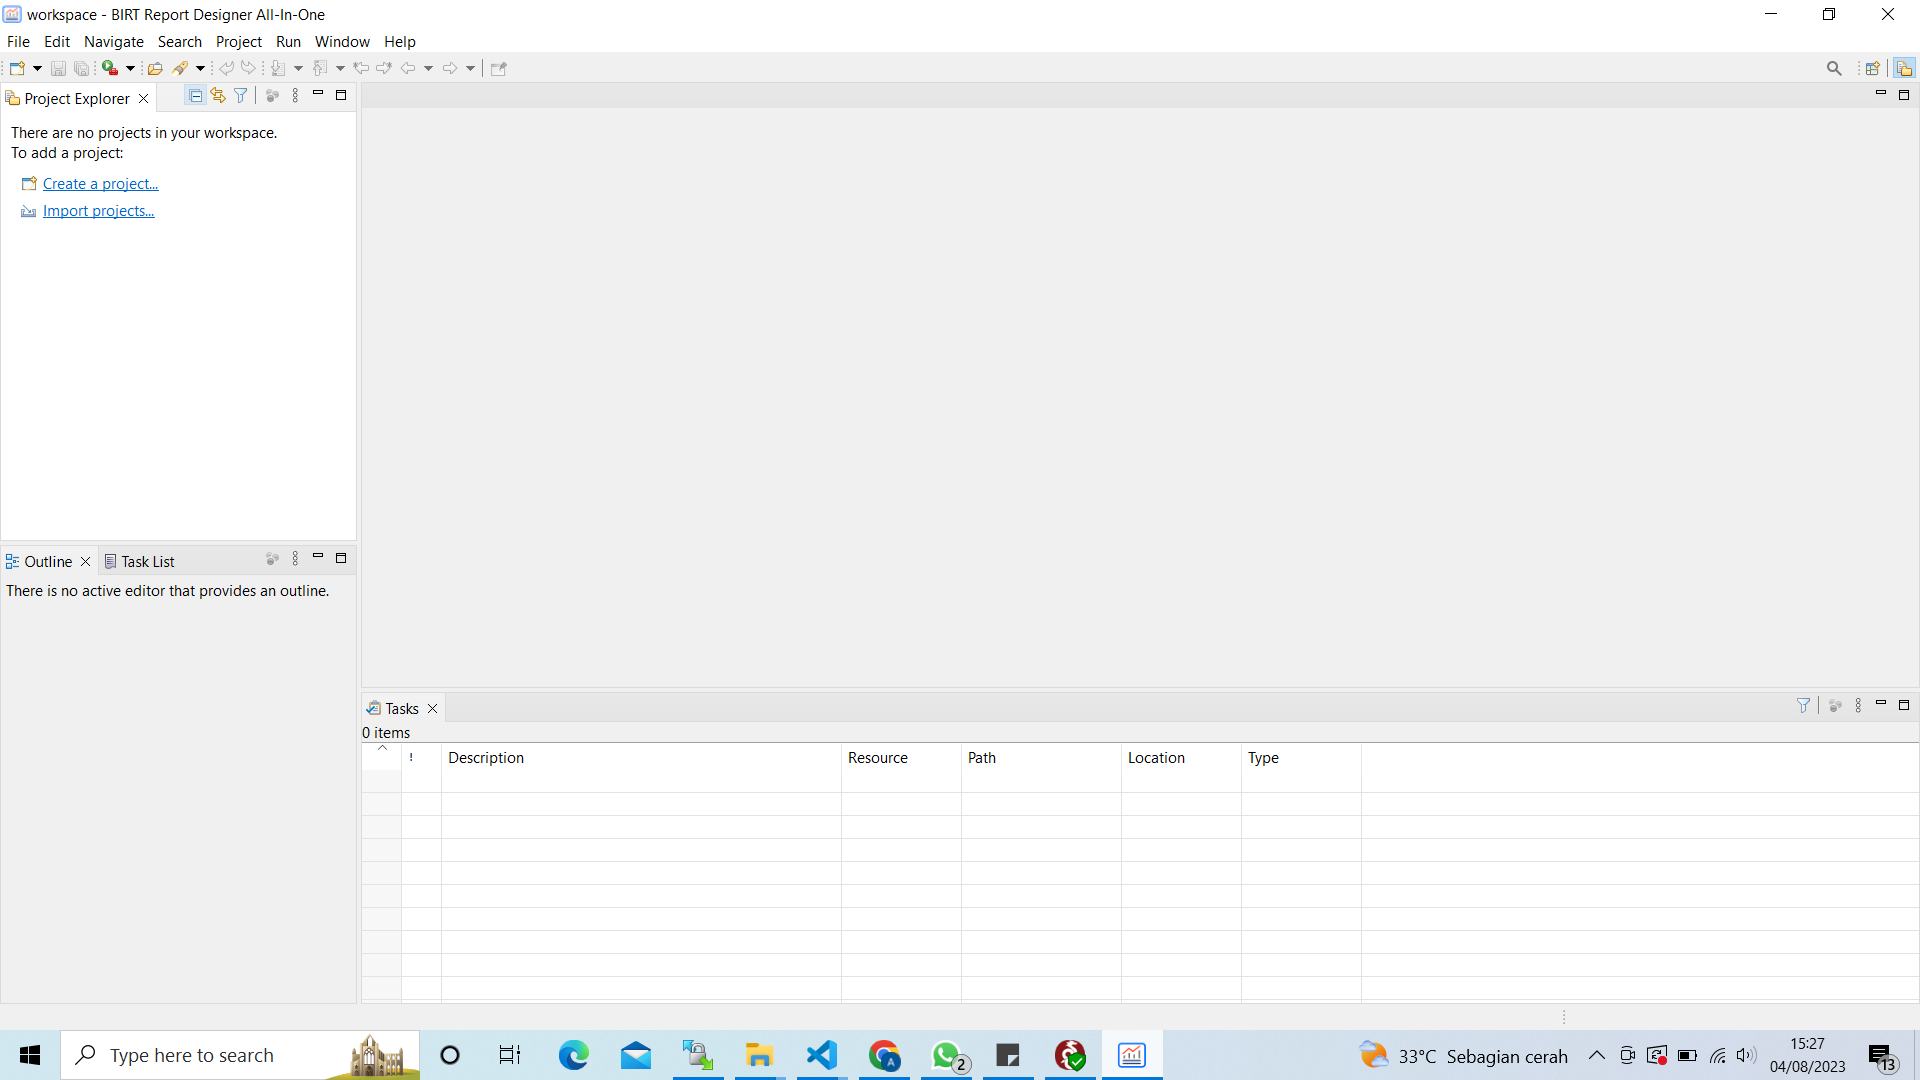The width and height of the screenshot is (1920, 1080).
Task: Click the Run External Tools icon
Action: (x=110, y=68)
